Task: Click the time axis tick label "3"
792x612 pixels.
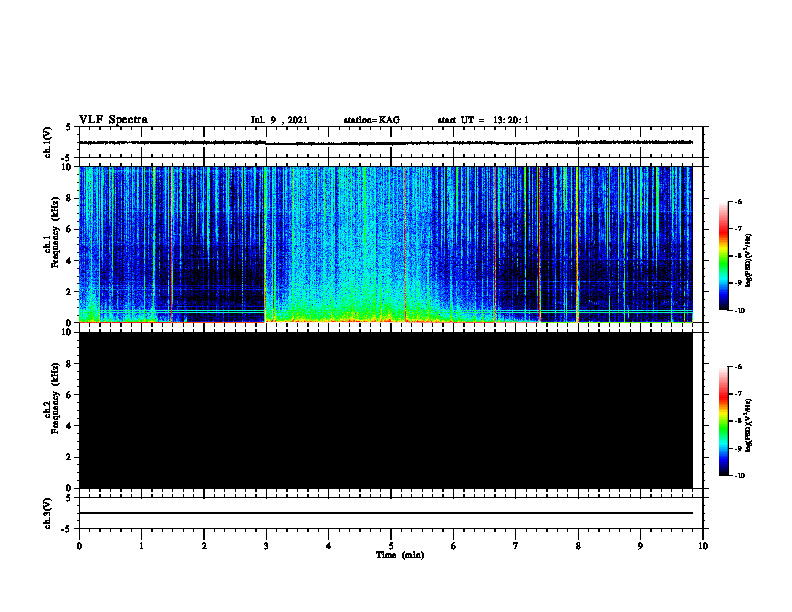Action: (x=266, y=546)
